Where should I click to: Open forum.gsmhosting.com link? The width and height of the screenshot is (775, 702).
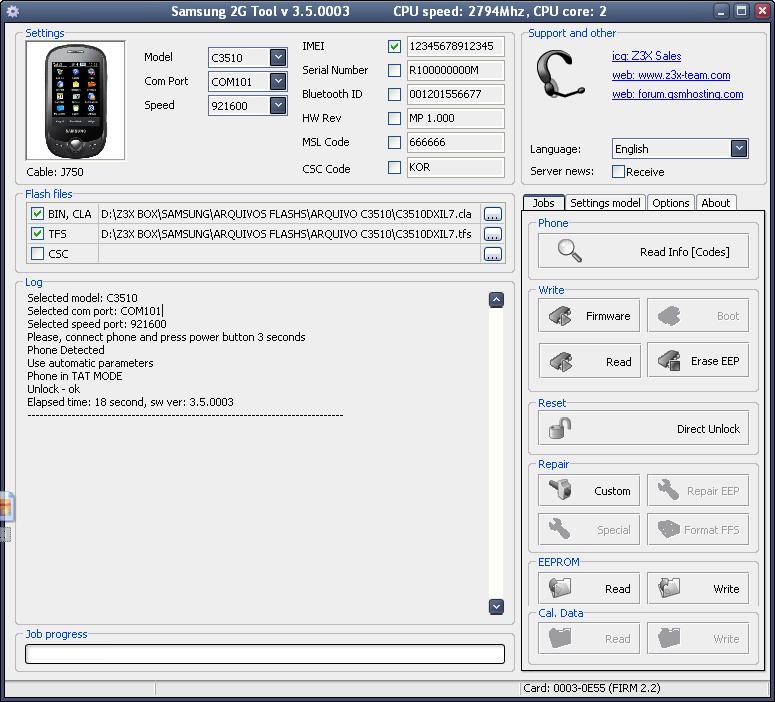pos(677,94)
